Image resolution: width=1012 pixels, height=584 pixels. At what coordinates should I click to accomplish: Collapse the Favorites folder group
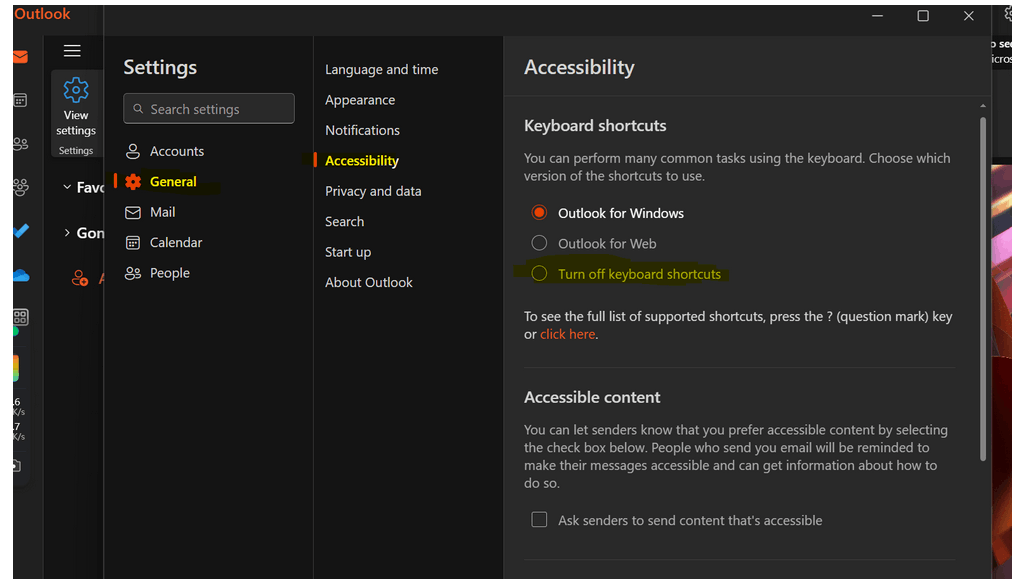[x=67, y=187]
